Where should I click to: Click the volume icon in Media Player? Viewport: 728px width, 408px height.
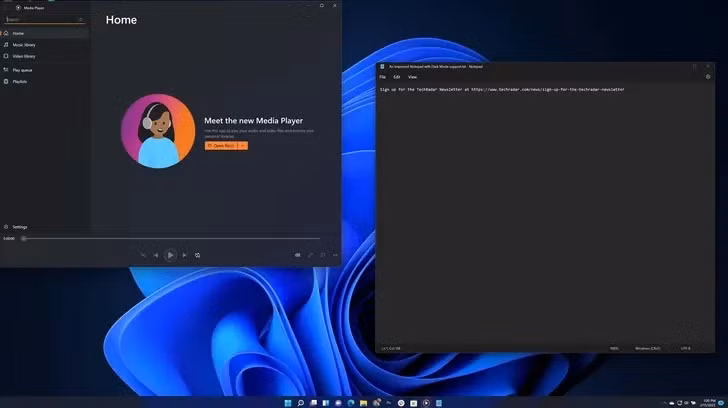pyautogui.click(x=298, y=255)
